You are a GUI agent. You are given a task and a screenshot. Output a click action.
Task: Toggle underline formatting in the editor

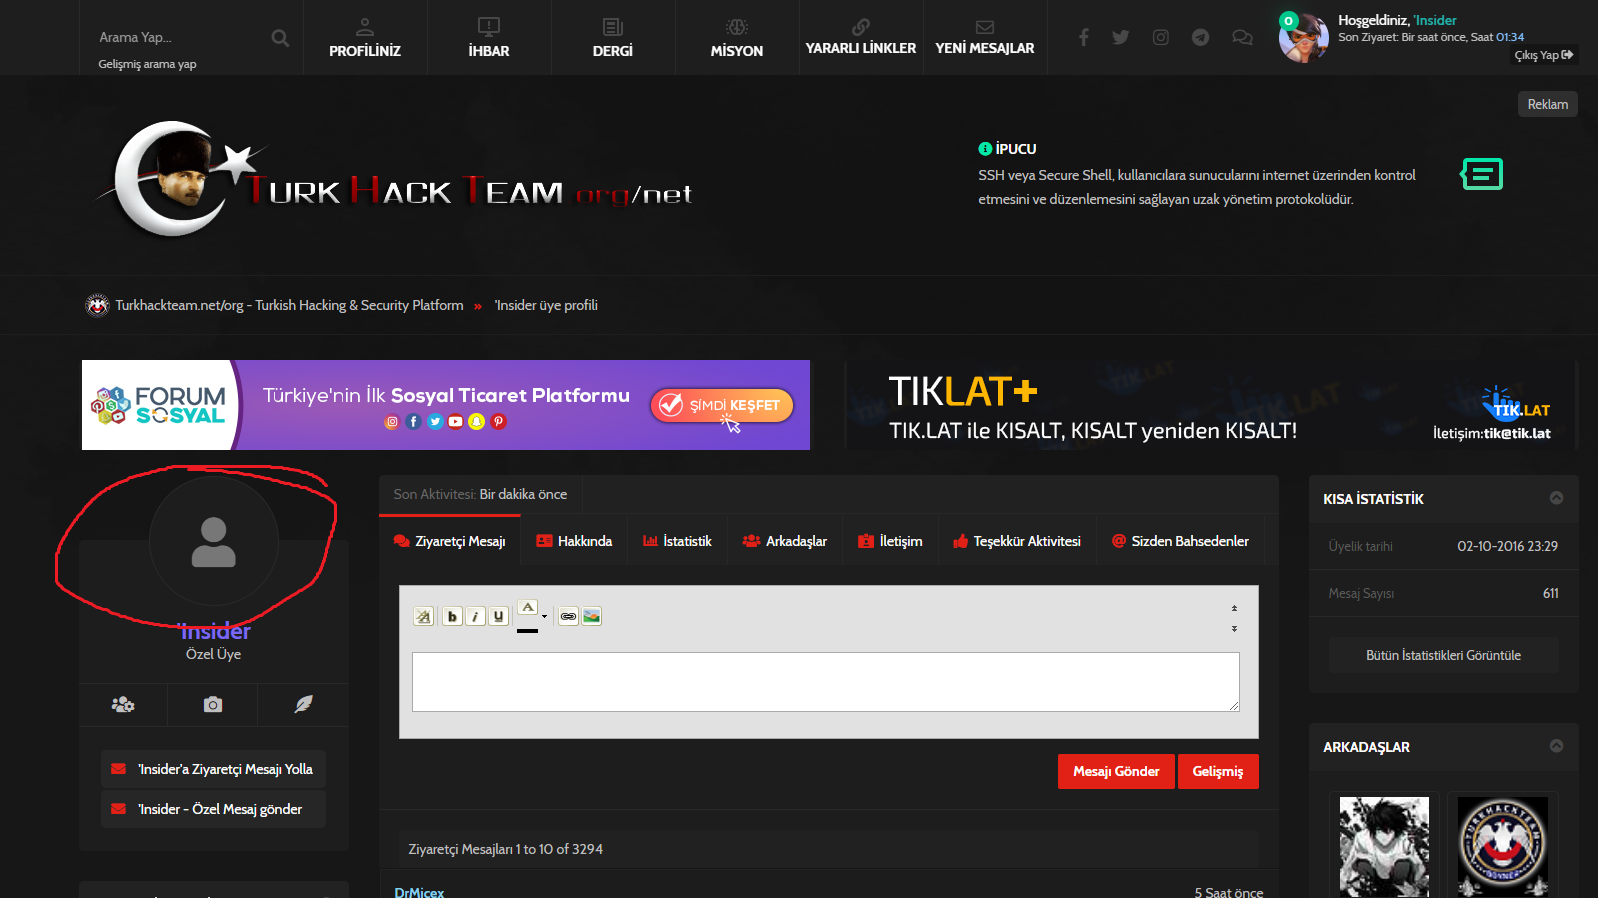pyautogui.click(x=498, y=616)
